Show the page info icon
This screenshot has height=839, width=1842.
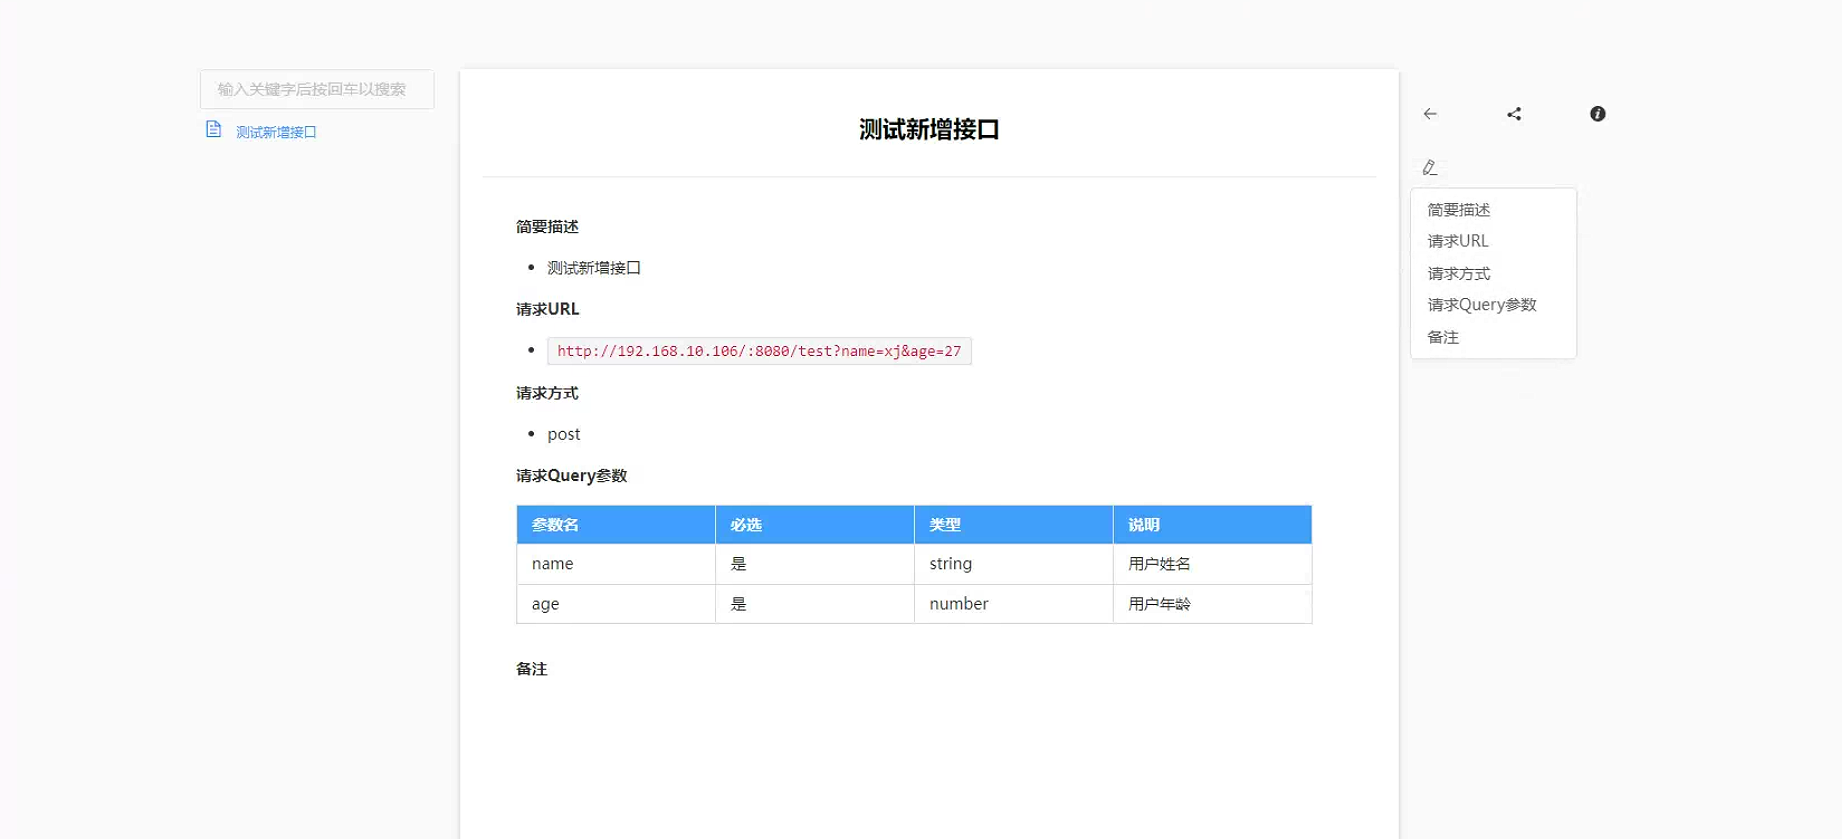pos(1598,114)
